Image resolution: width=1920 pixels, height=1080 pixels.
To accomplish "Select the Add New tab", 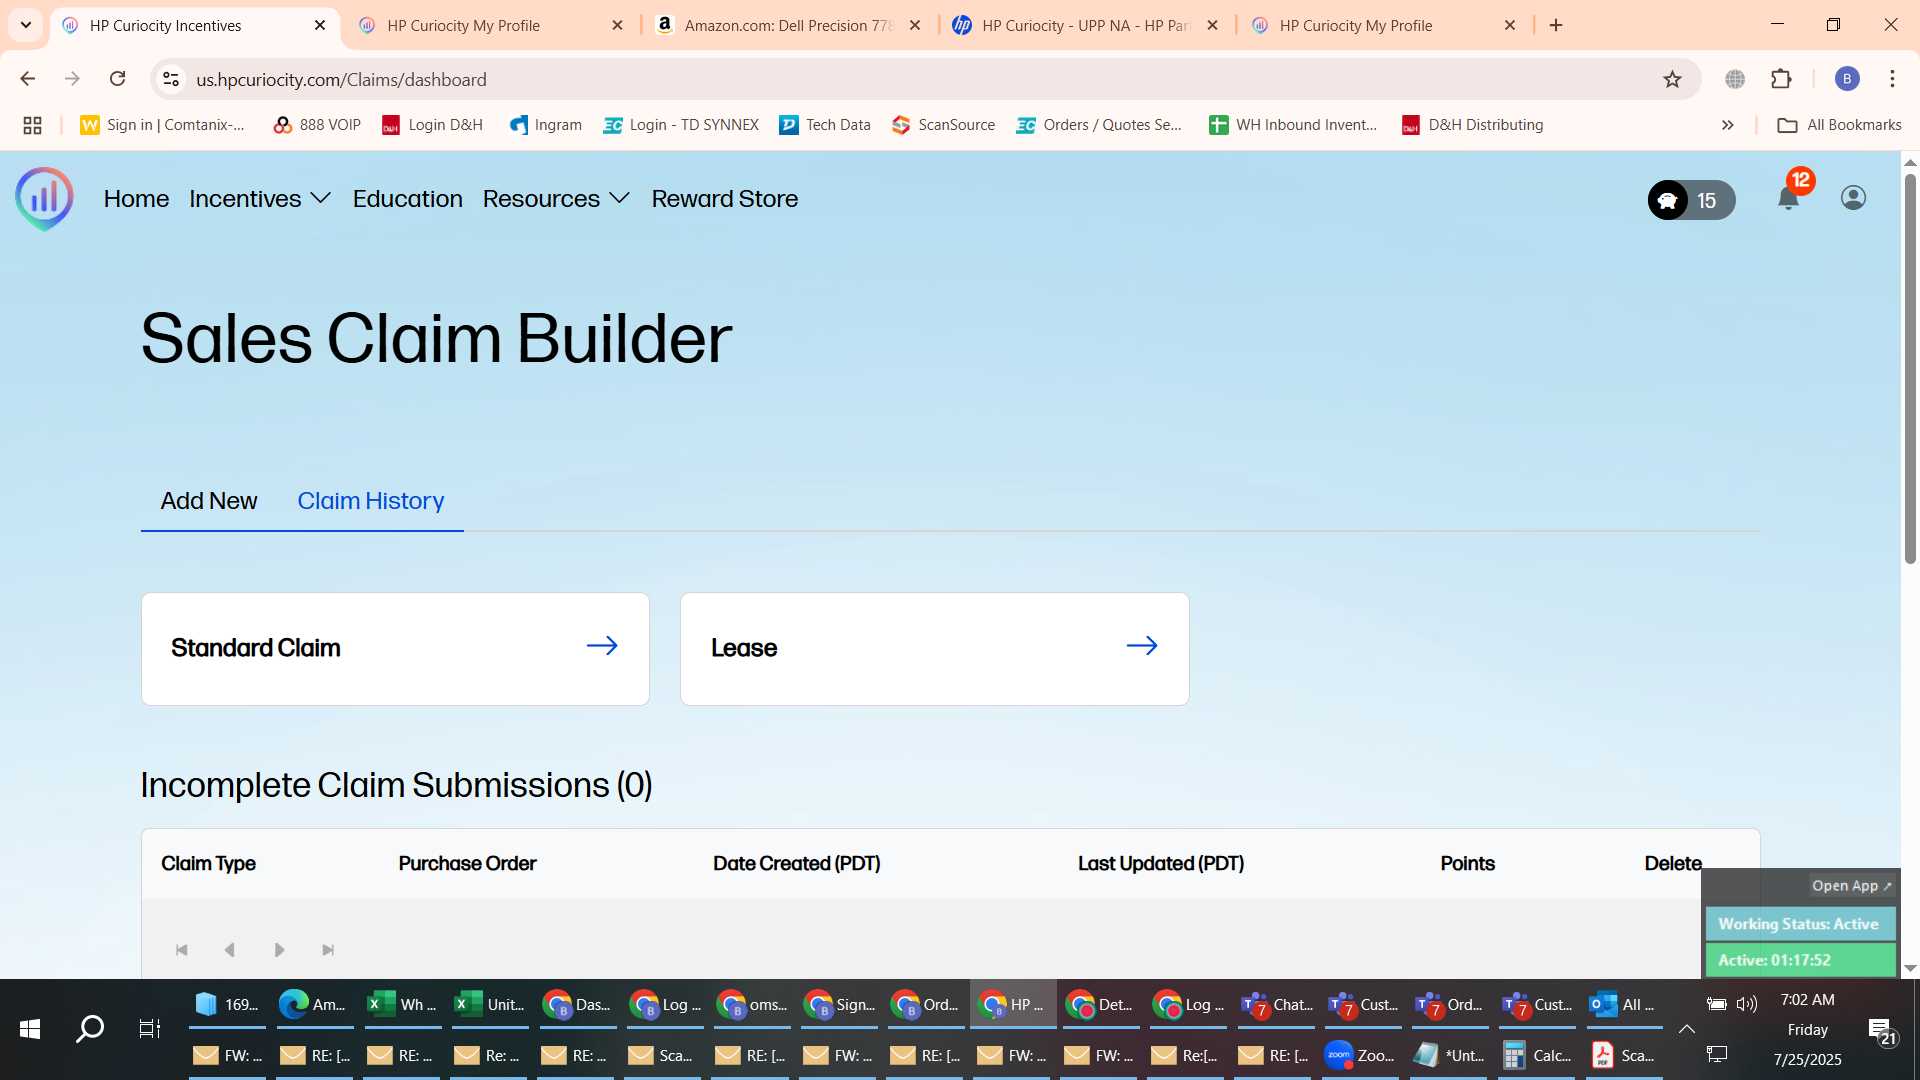I will [x=209, y=501].
